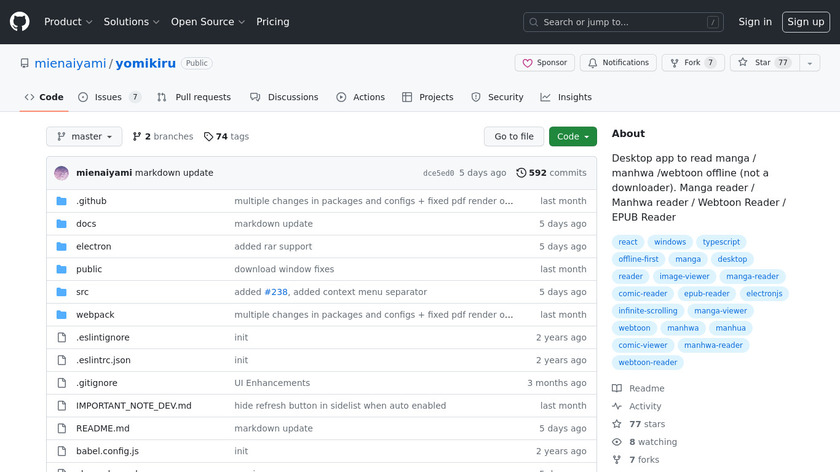840x472 pixels.
Task: Expand the Solutions menu
Action: pyautogui.click(x=131, y=22)
